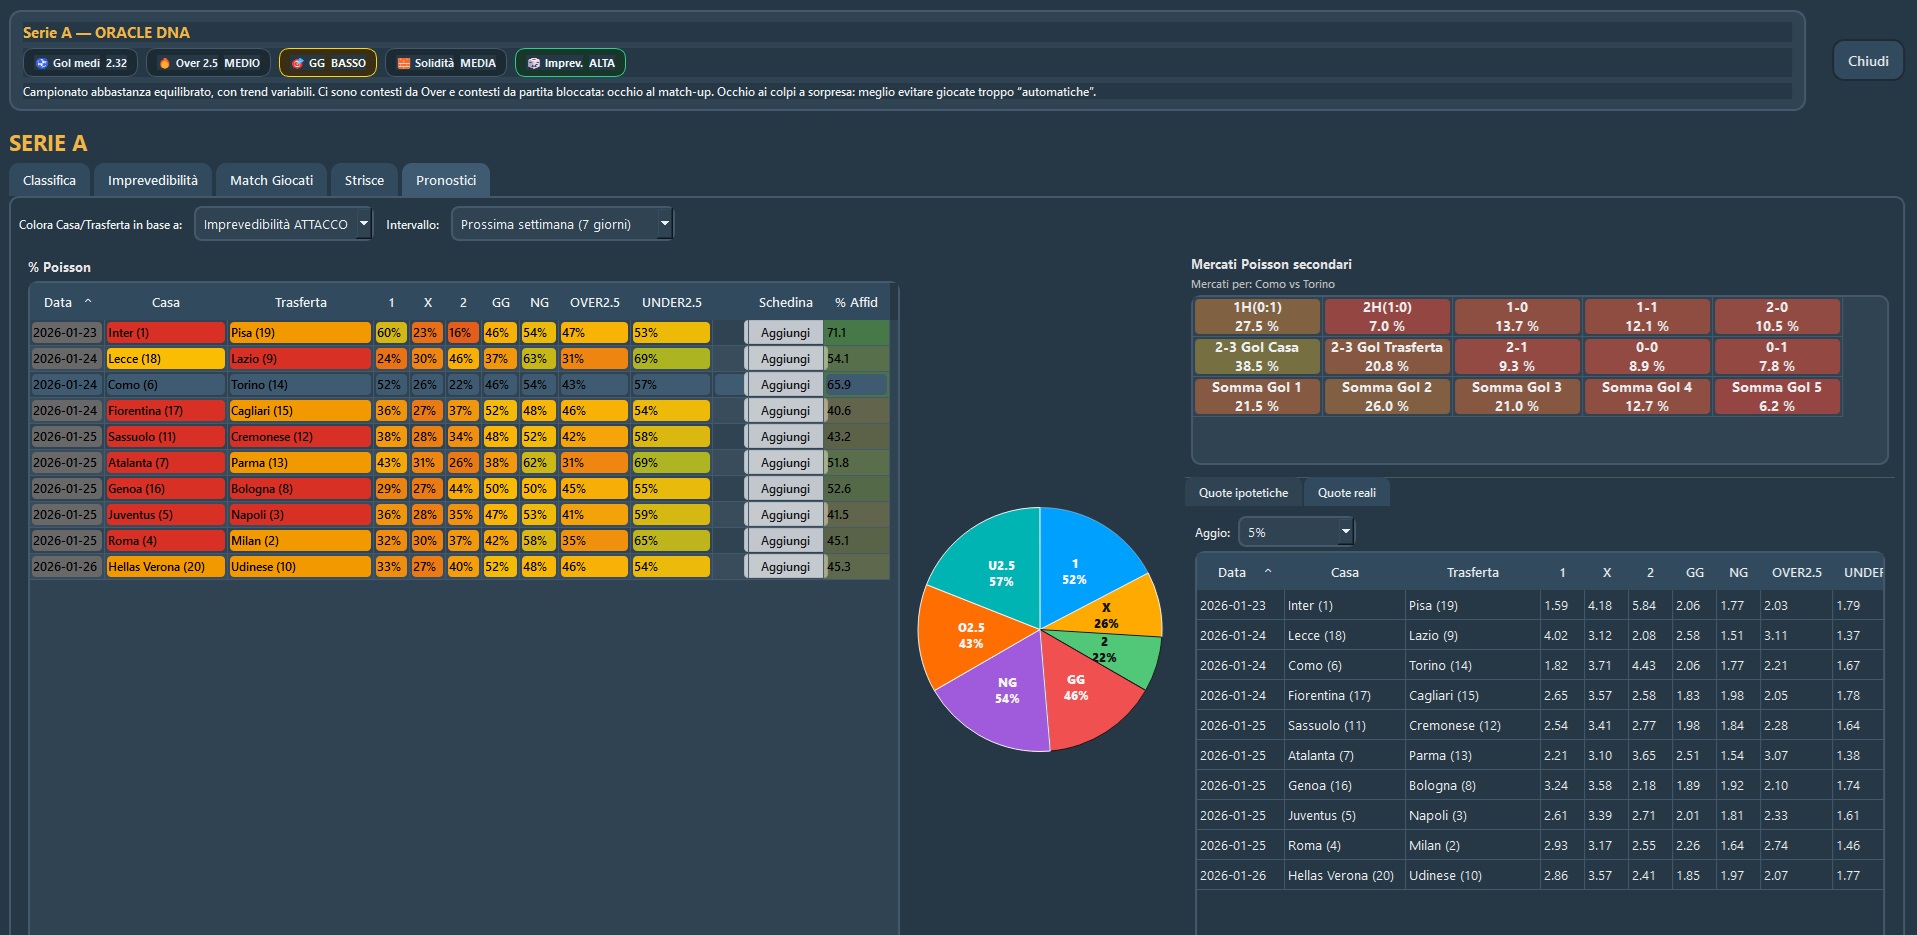Open the Intervallo dropdown

click(x=562, y=223)
